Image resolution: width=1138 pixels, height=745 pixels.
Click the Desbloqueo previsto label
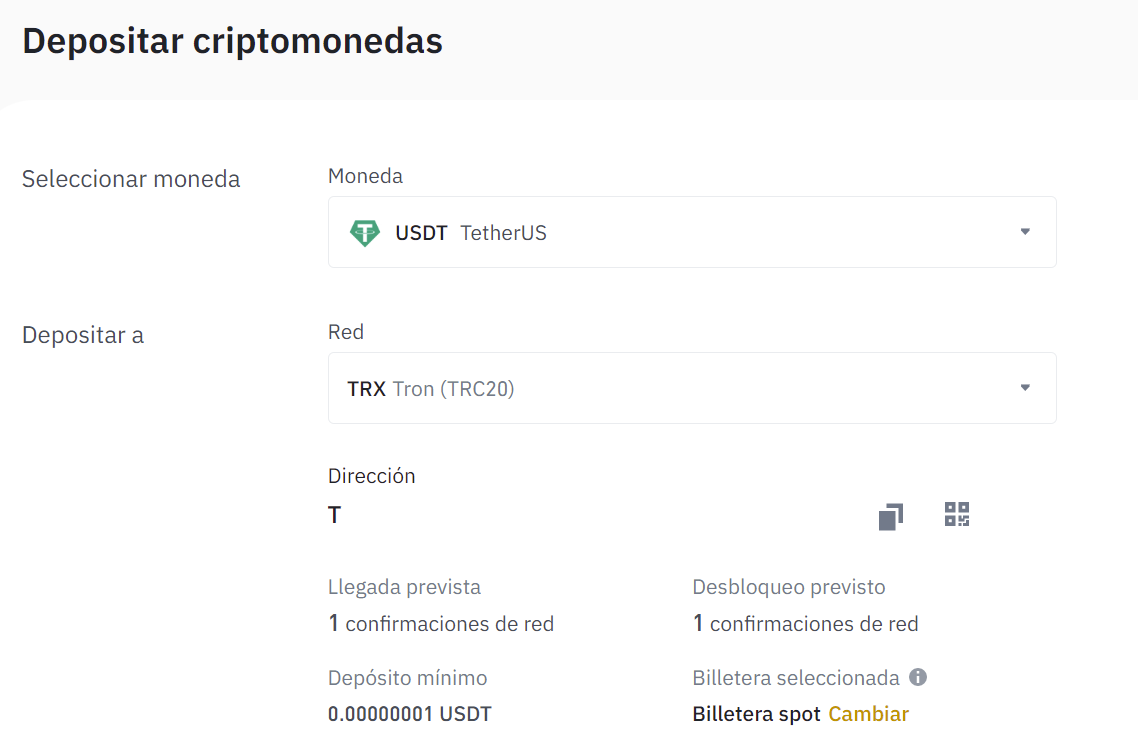pos(789,587)
